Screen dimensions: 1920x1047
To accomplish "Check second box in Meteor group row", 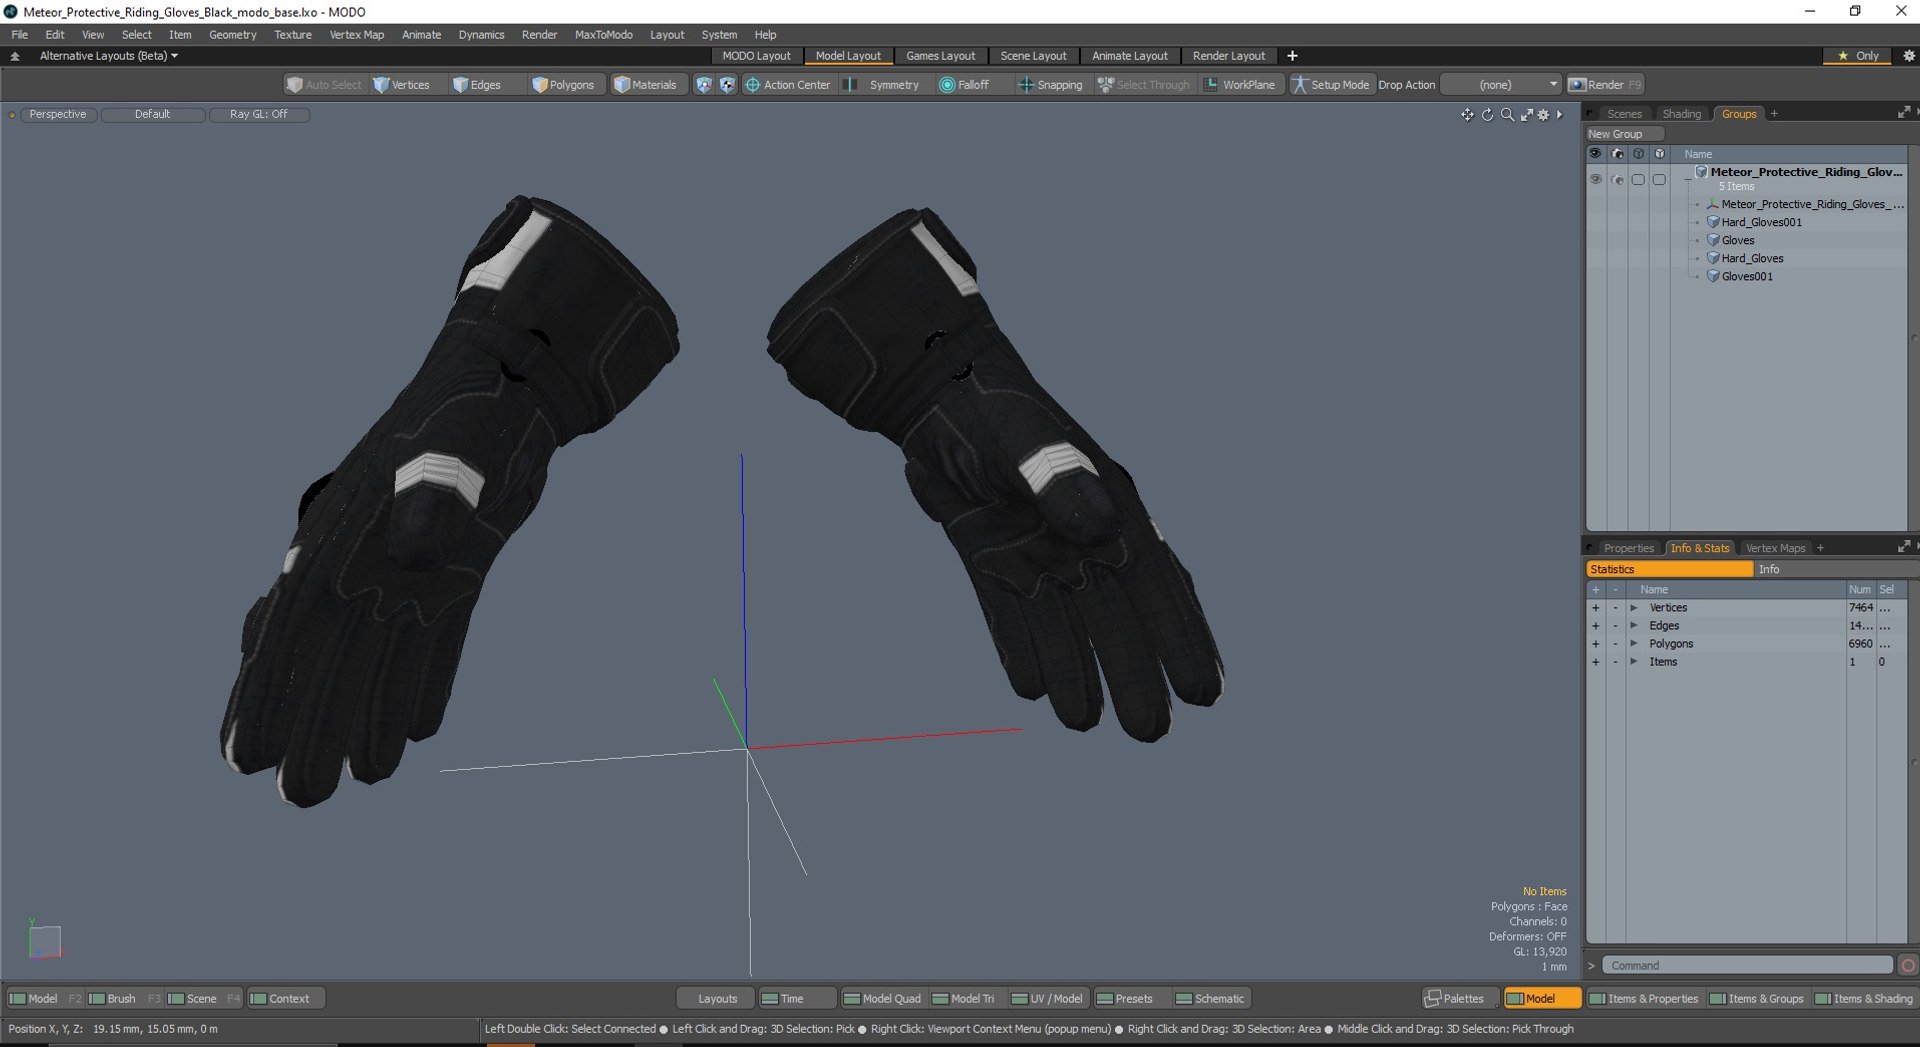I will (x=1659, y=180).
